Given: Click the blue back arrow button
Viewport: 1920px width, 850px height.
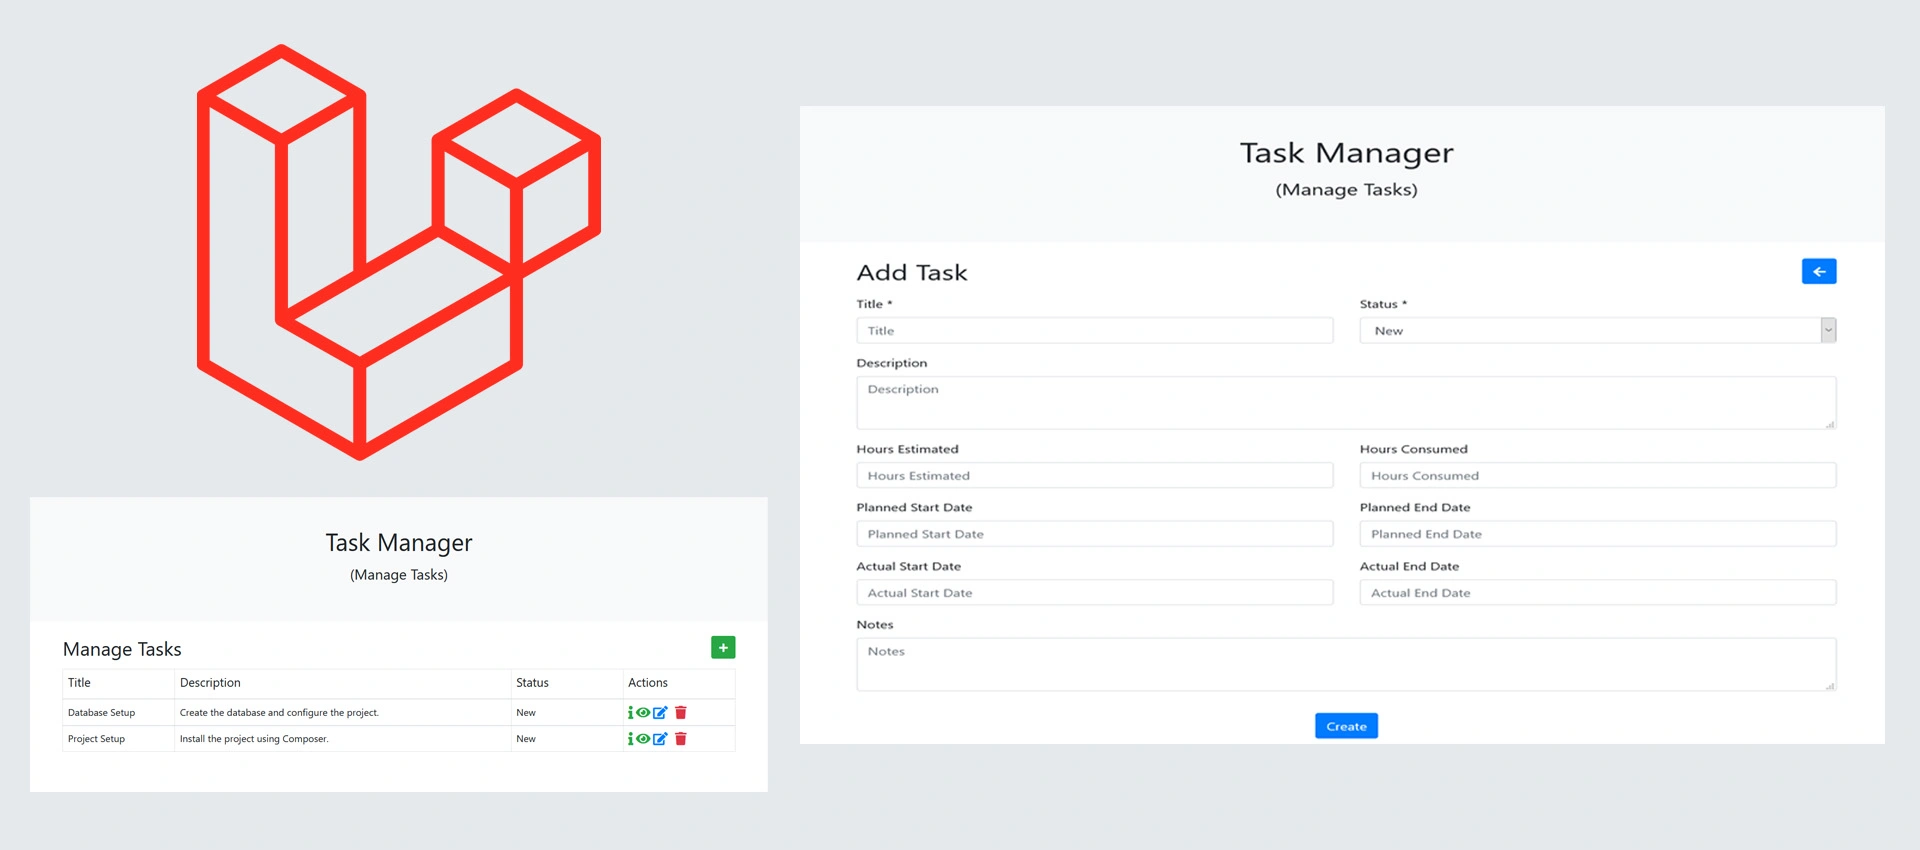Looking at the screenshot, I should point(1819,272).
